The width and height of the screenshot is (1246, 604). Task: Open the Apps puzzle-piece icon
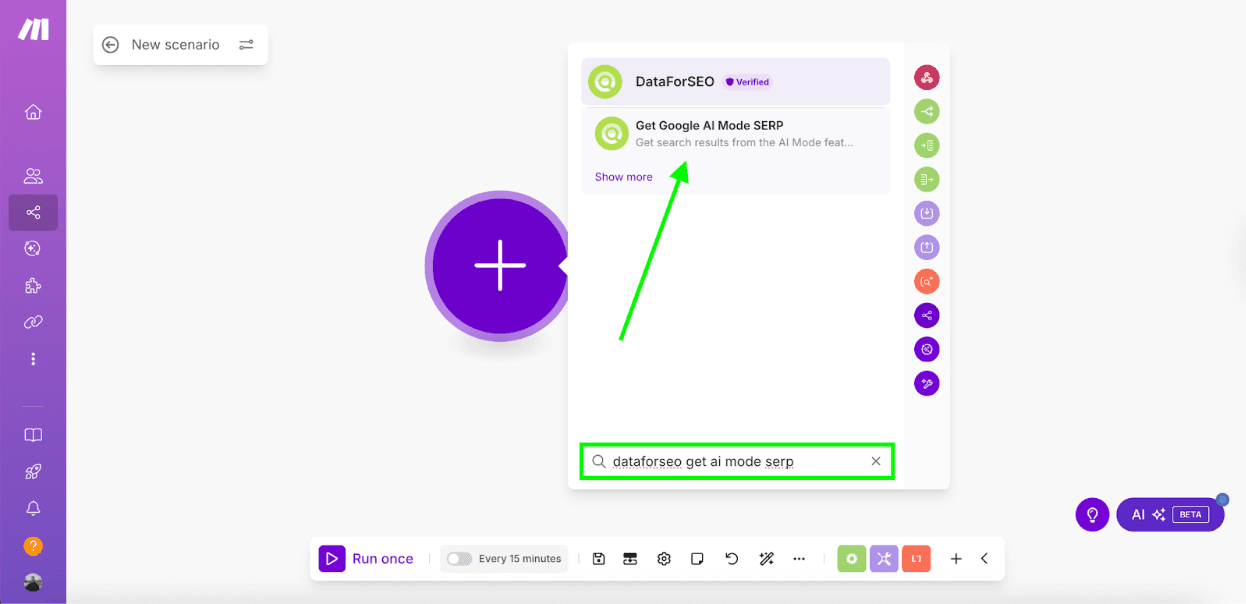pos(33,285)
